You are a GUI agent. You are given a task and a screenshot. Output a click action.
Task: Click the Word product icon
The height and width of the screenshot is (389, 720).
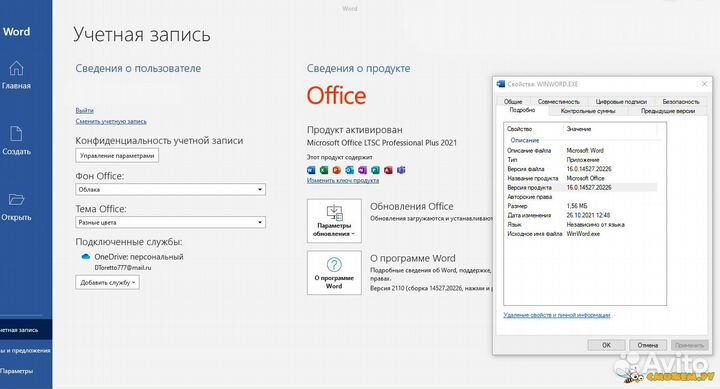point(311,170)
